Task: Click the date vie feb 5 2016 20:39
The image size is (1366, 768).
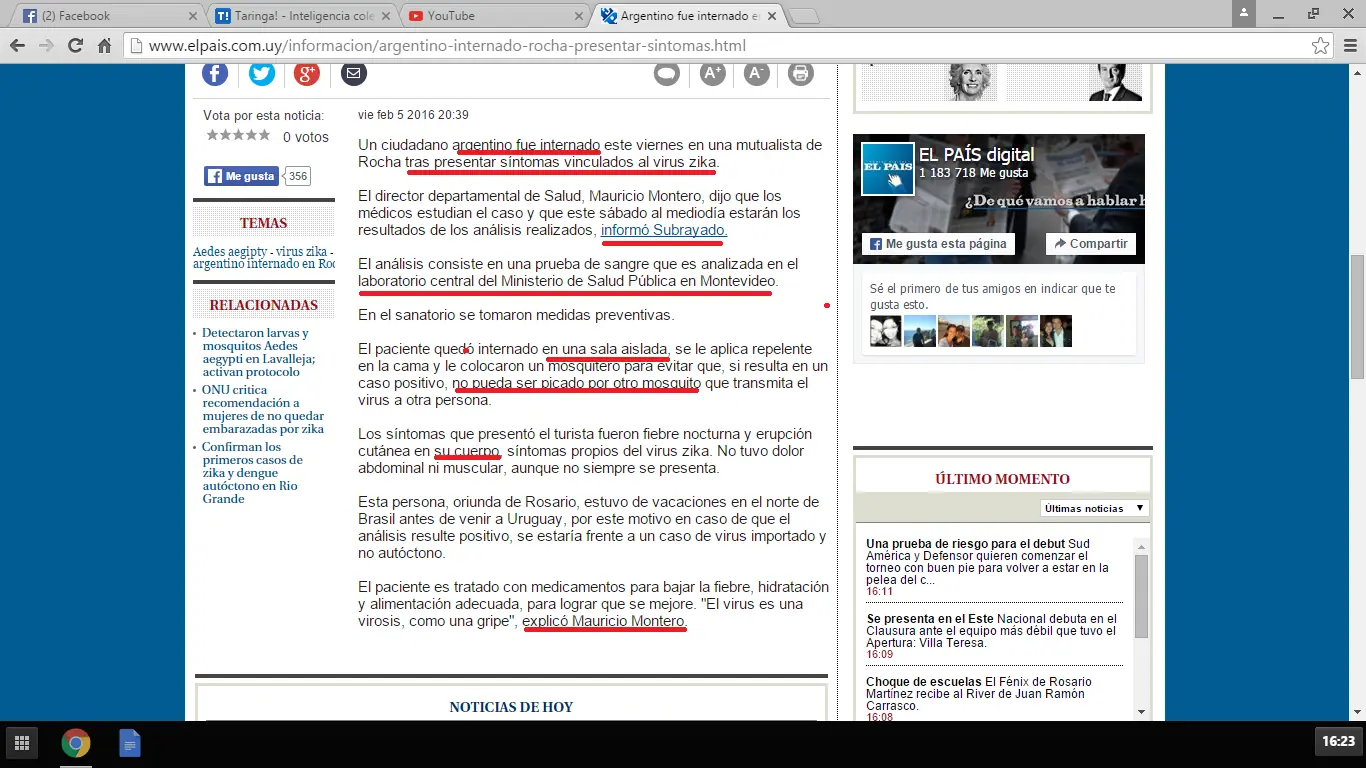Action: pos(413,115)
